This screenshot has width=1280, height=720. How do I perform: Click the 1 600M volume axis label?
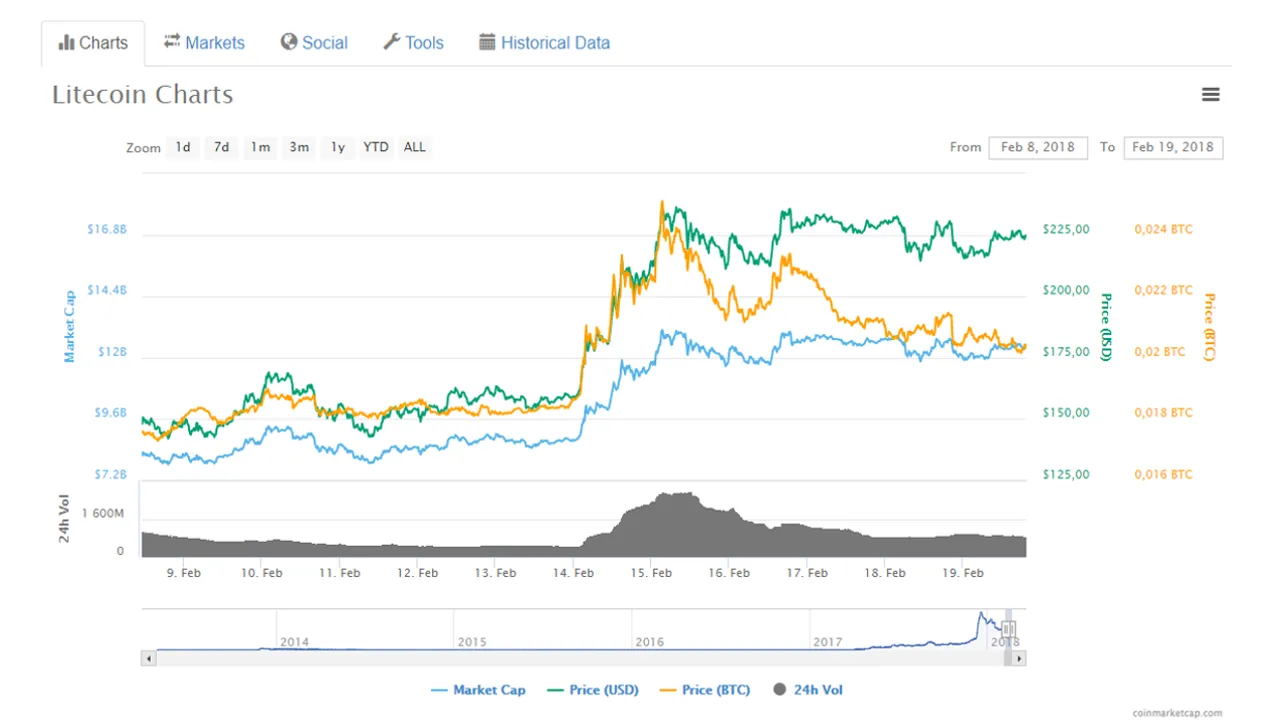click(102, 513)
